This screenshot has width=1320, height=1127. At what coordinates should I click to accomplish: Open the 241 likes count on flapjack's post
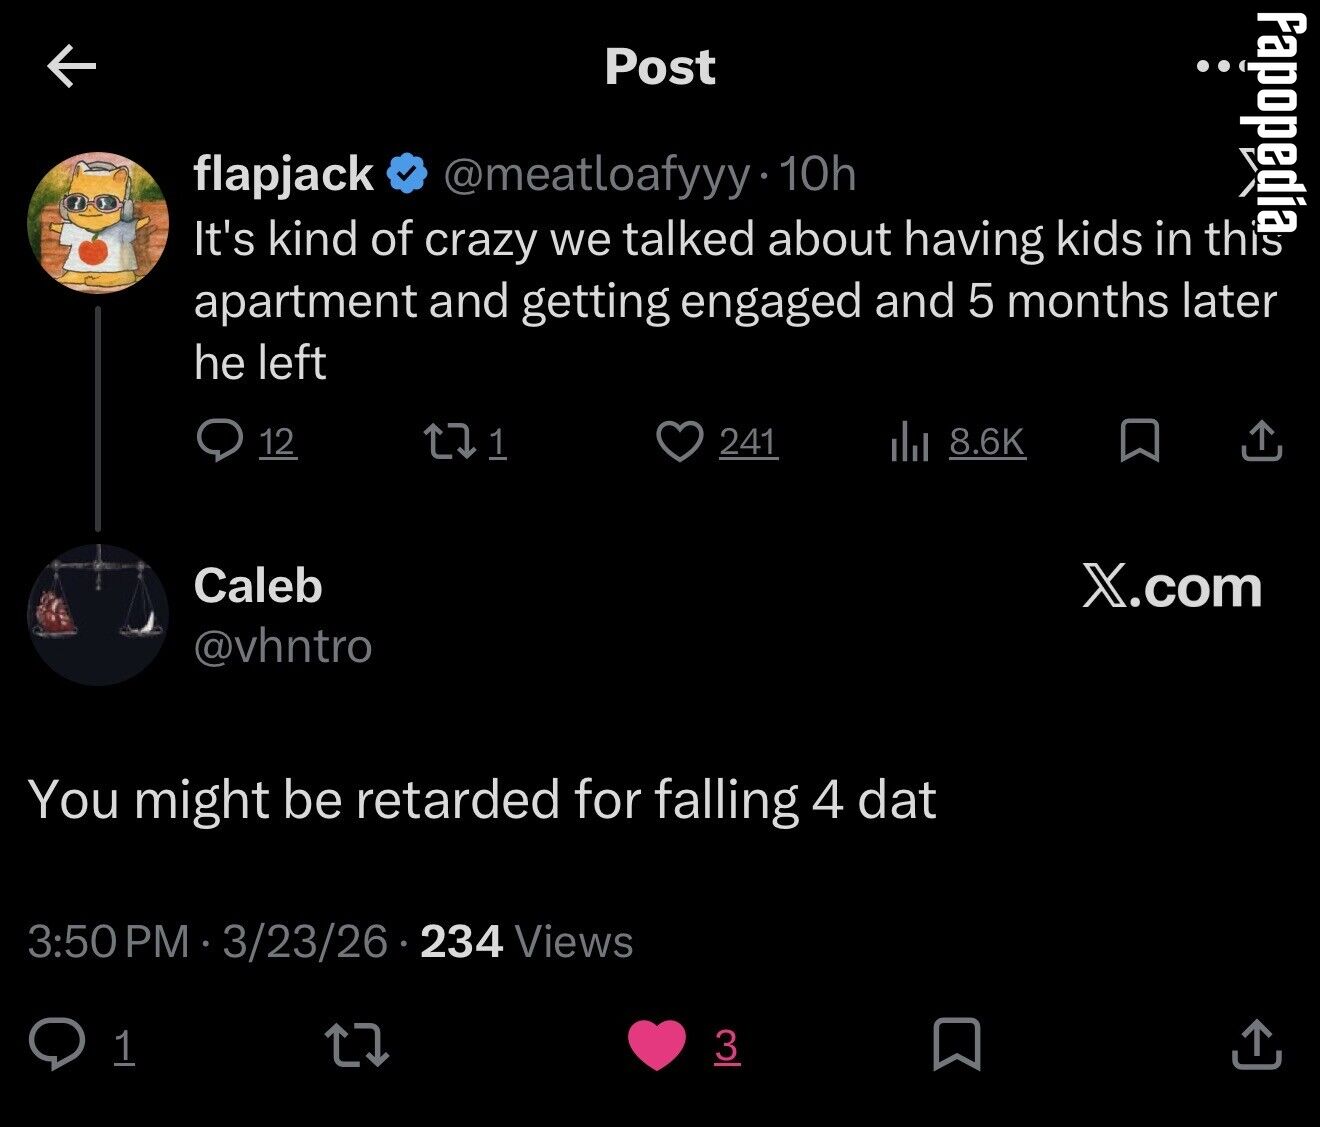[748, 441]
